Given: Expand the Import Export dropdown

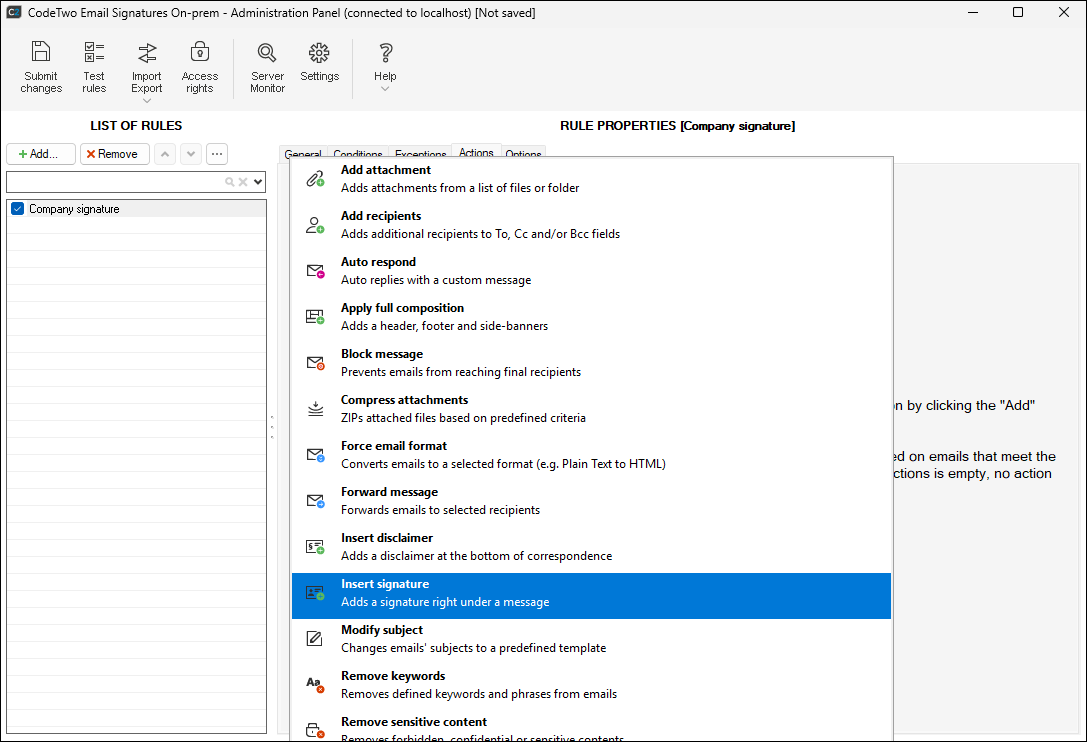Looking at the screenshot, I should 147,100.
